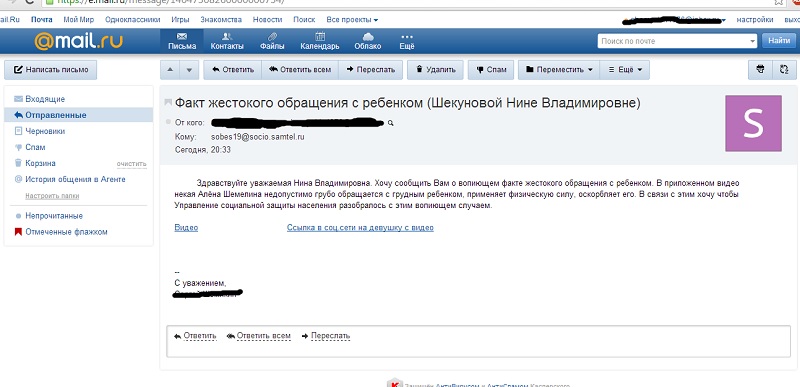Image resolution: width=800 pixels, height=387 pixels.
Task: Click the search icon beside sender address
Action: (391, 123)
